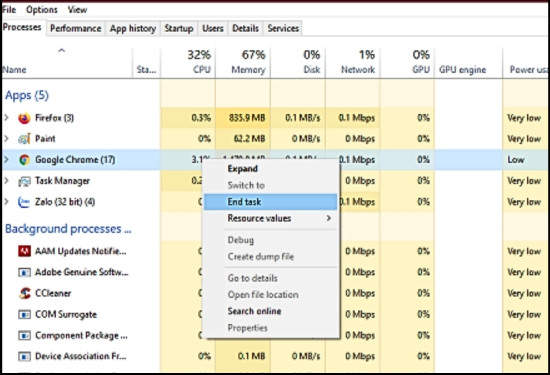Sort by the GPU column header
The image size is (550, 375).
(x=407, y=62)
